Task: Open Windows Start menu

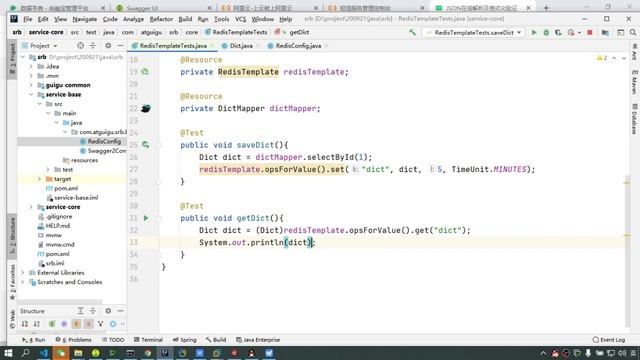Action: tap(8, 353)
